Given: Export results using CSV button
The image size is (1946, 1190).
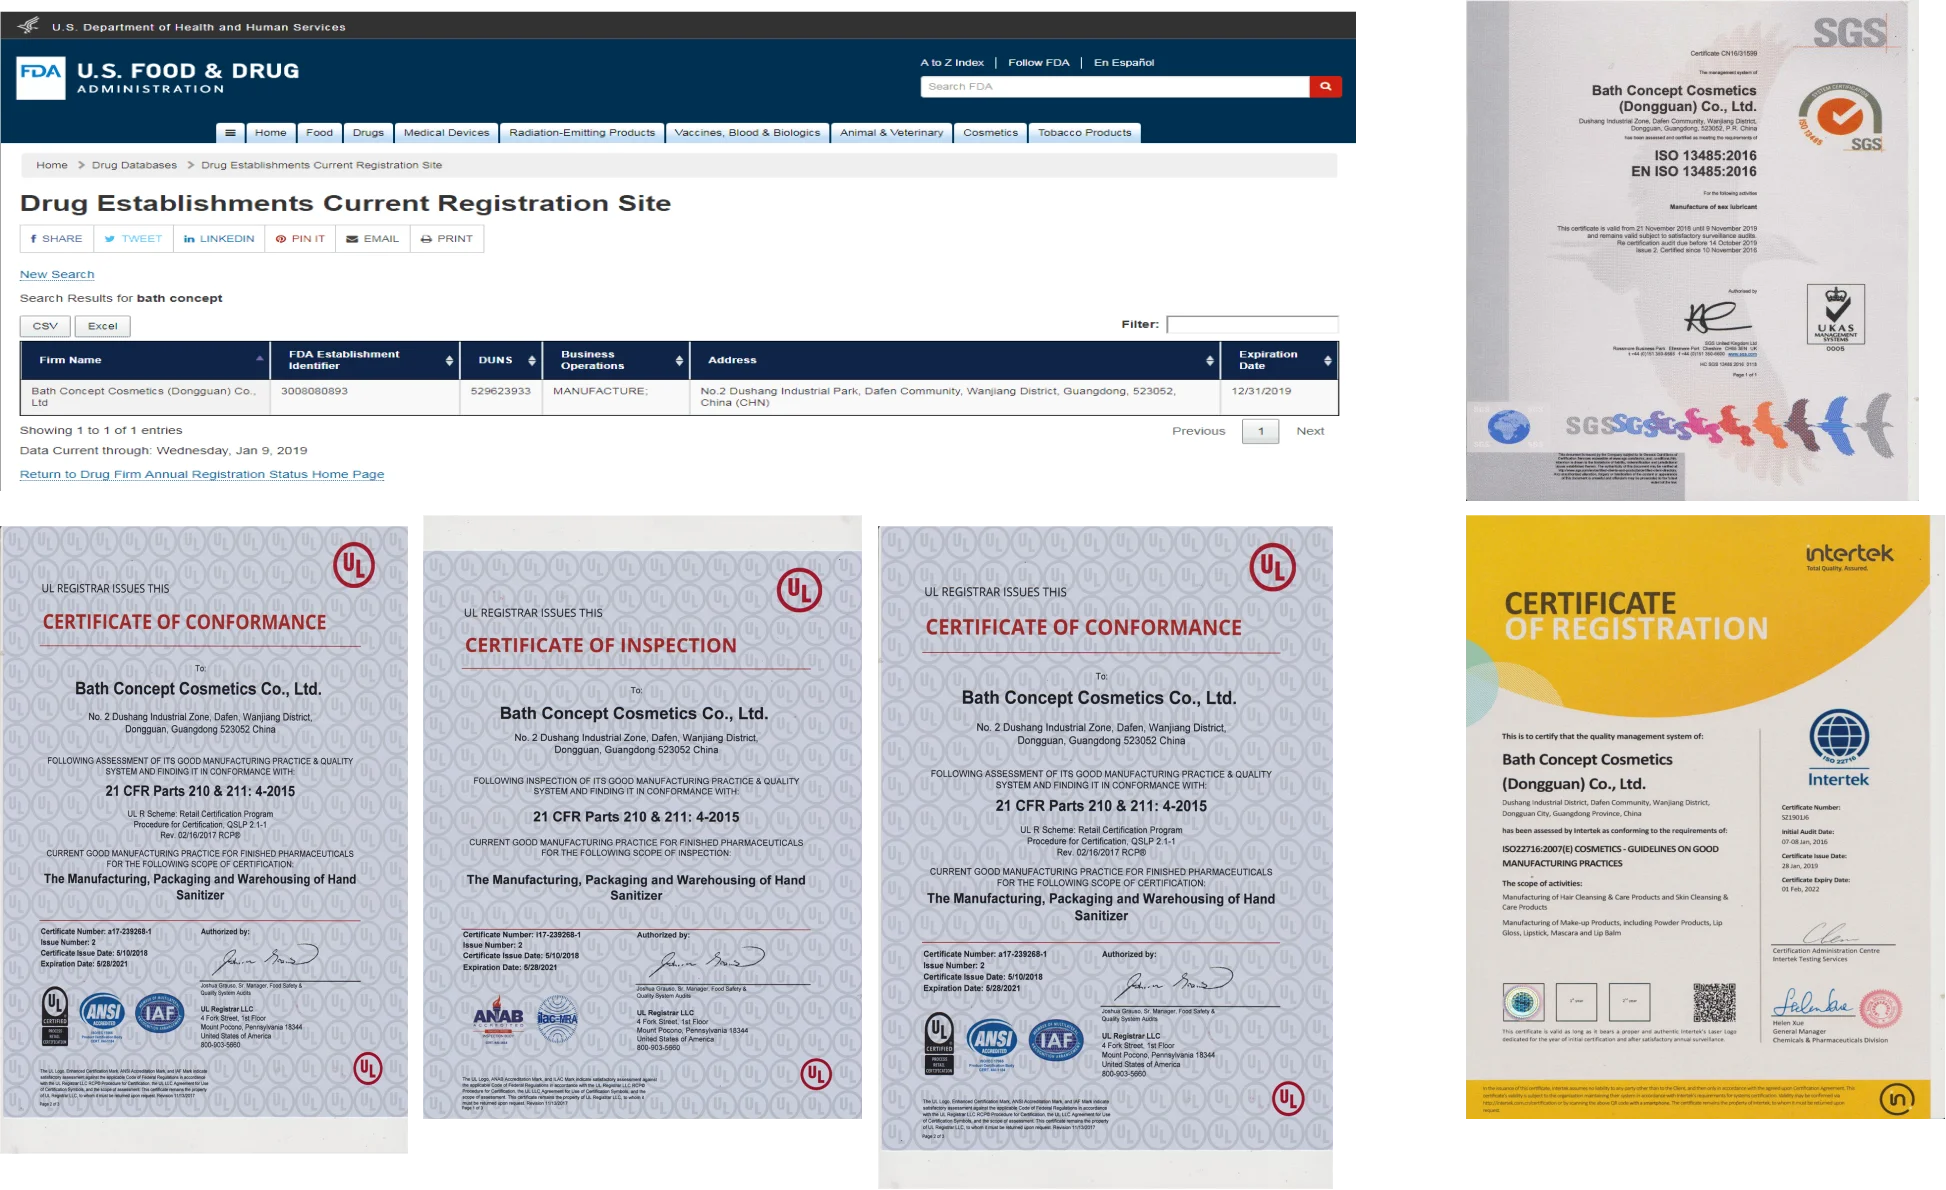Looking at the screenshot, I should coord(45,326).
